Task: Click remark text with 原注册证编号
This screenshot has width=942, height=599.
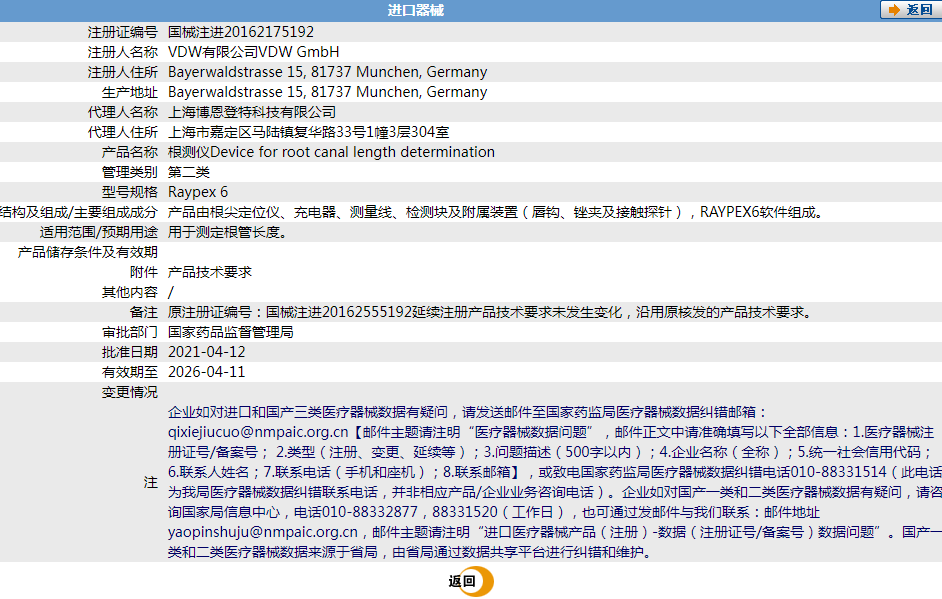Action: [x=491, y=312]
